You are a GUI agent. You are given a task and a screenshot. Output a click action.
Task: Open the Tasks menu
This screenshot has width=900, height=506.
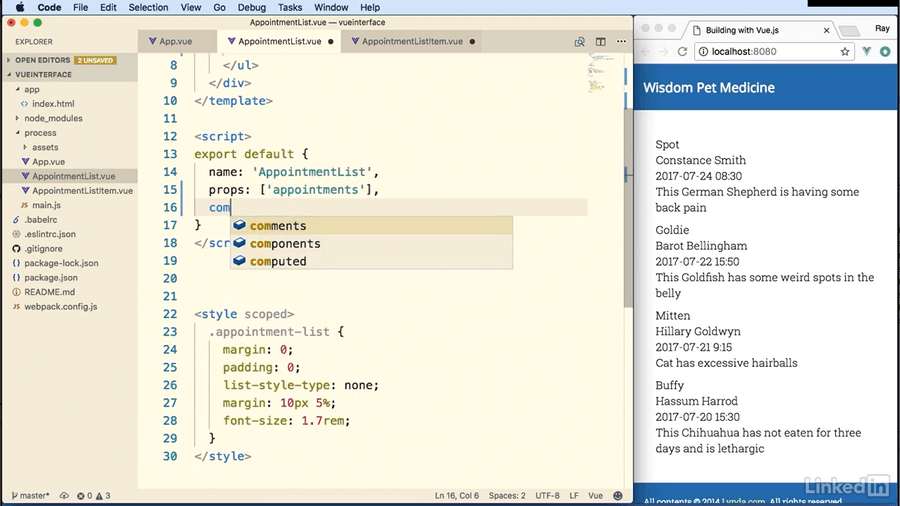pos(290,7)
